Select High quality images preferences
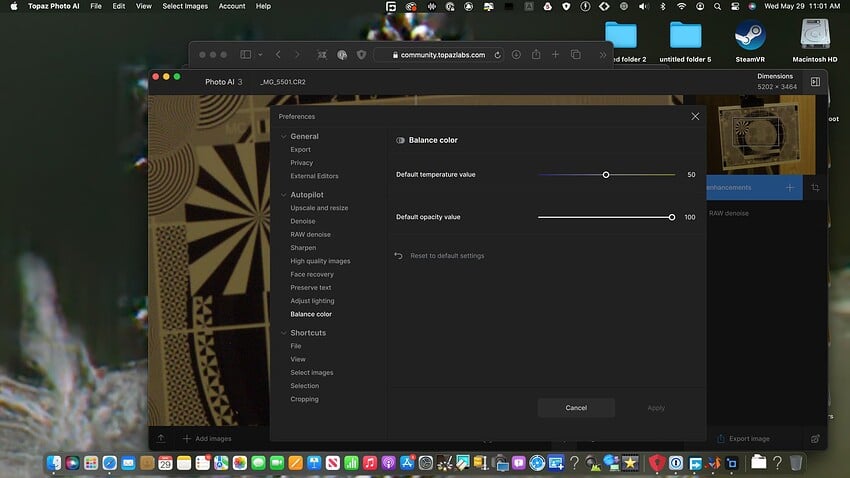Viewport: 850px width, 478px height. (320, 261)
